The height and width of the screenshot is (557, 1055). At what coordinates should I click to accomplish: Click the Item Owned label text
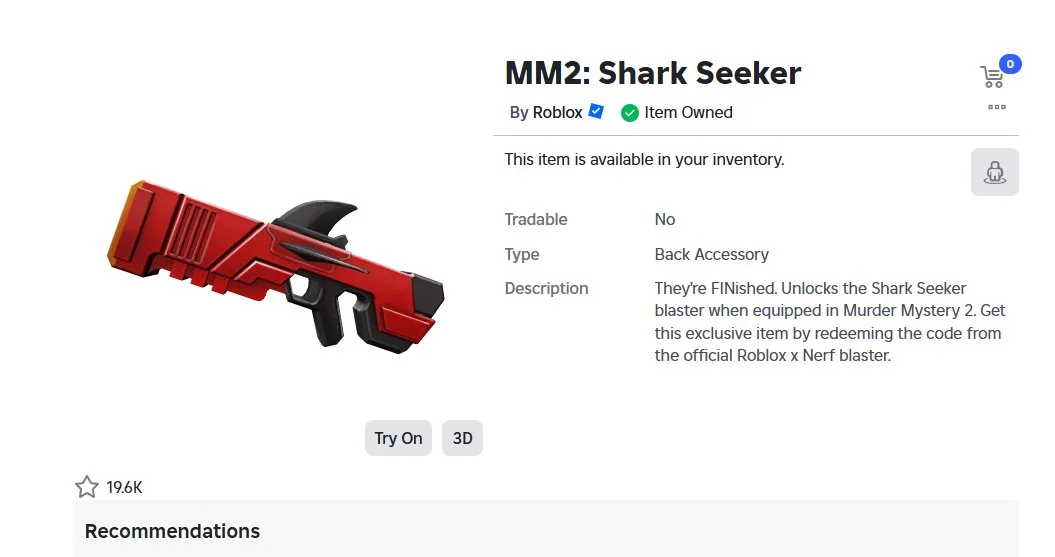688,113
